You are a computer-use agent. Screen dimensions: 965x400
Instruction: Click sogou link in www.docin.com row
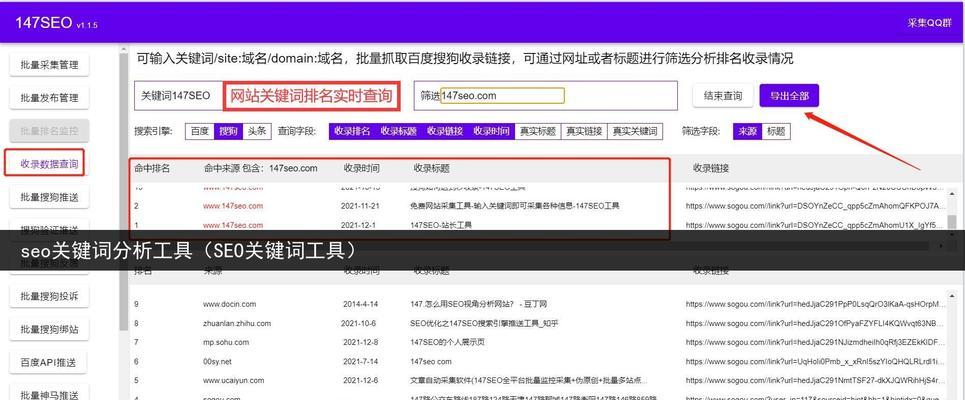click(815, 304)
